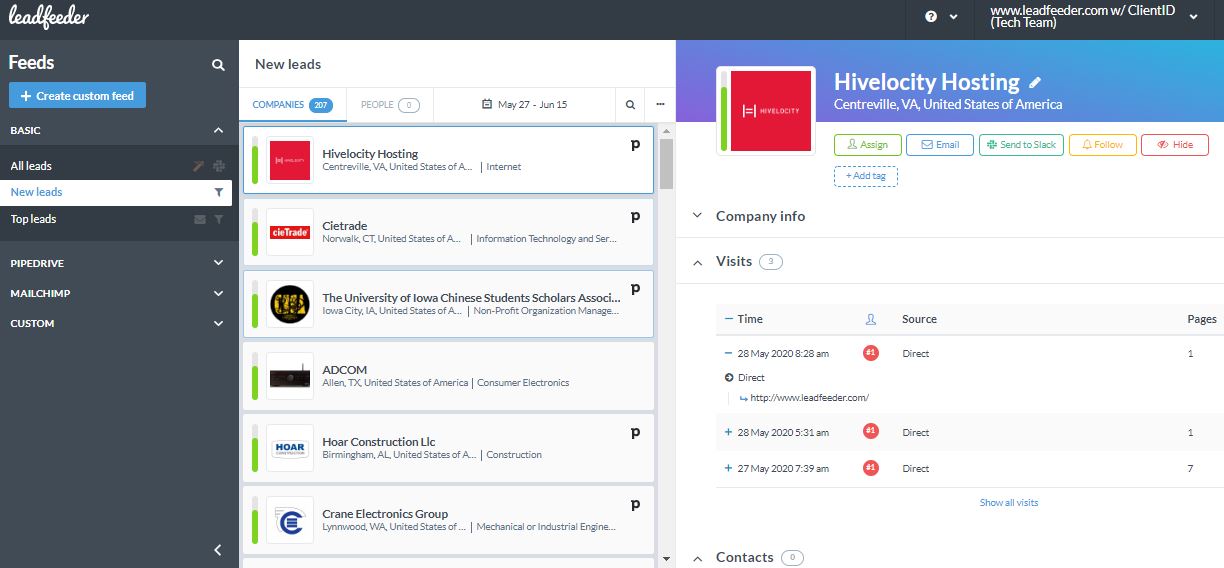Open the three-dot more options menu
1224x568 pixels.
[660, 104]
